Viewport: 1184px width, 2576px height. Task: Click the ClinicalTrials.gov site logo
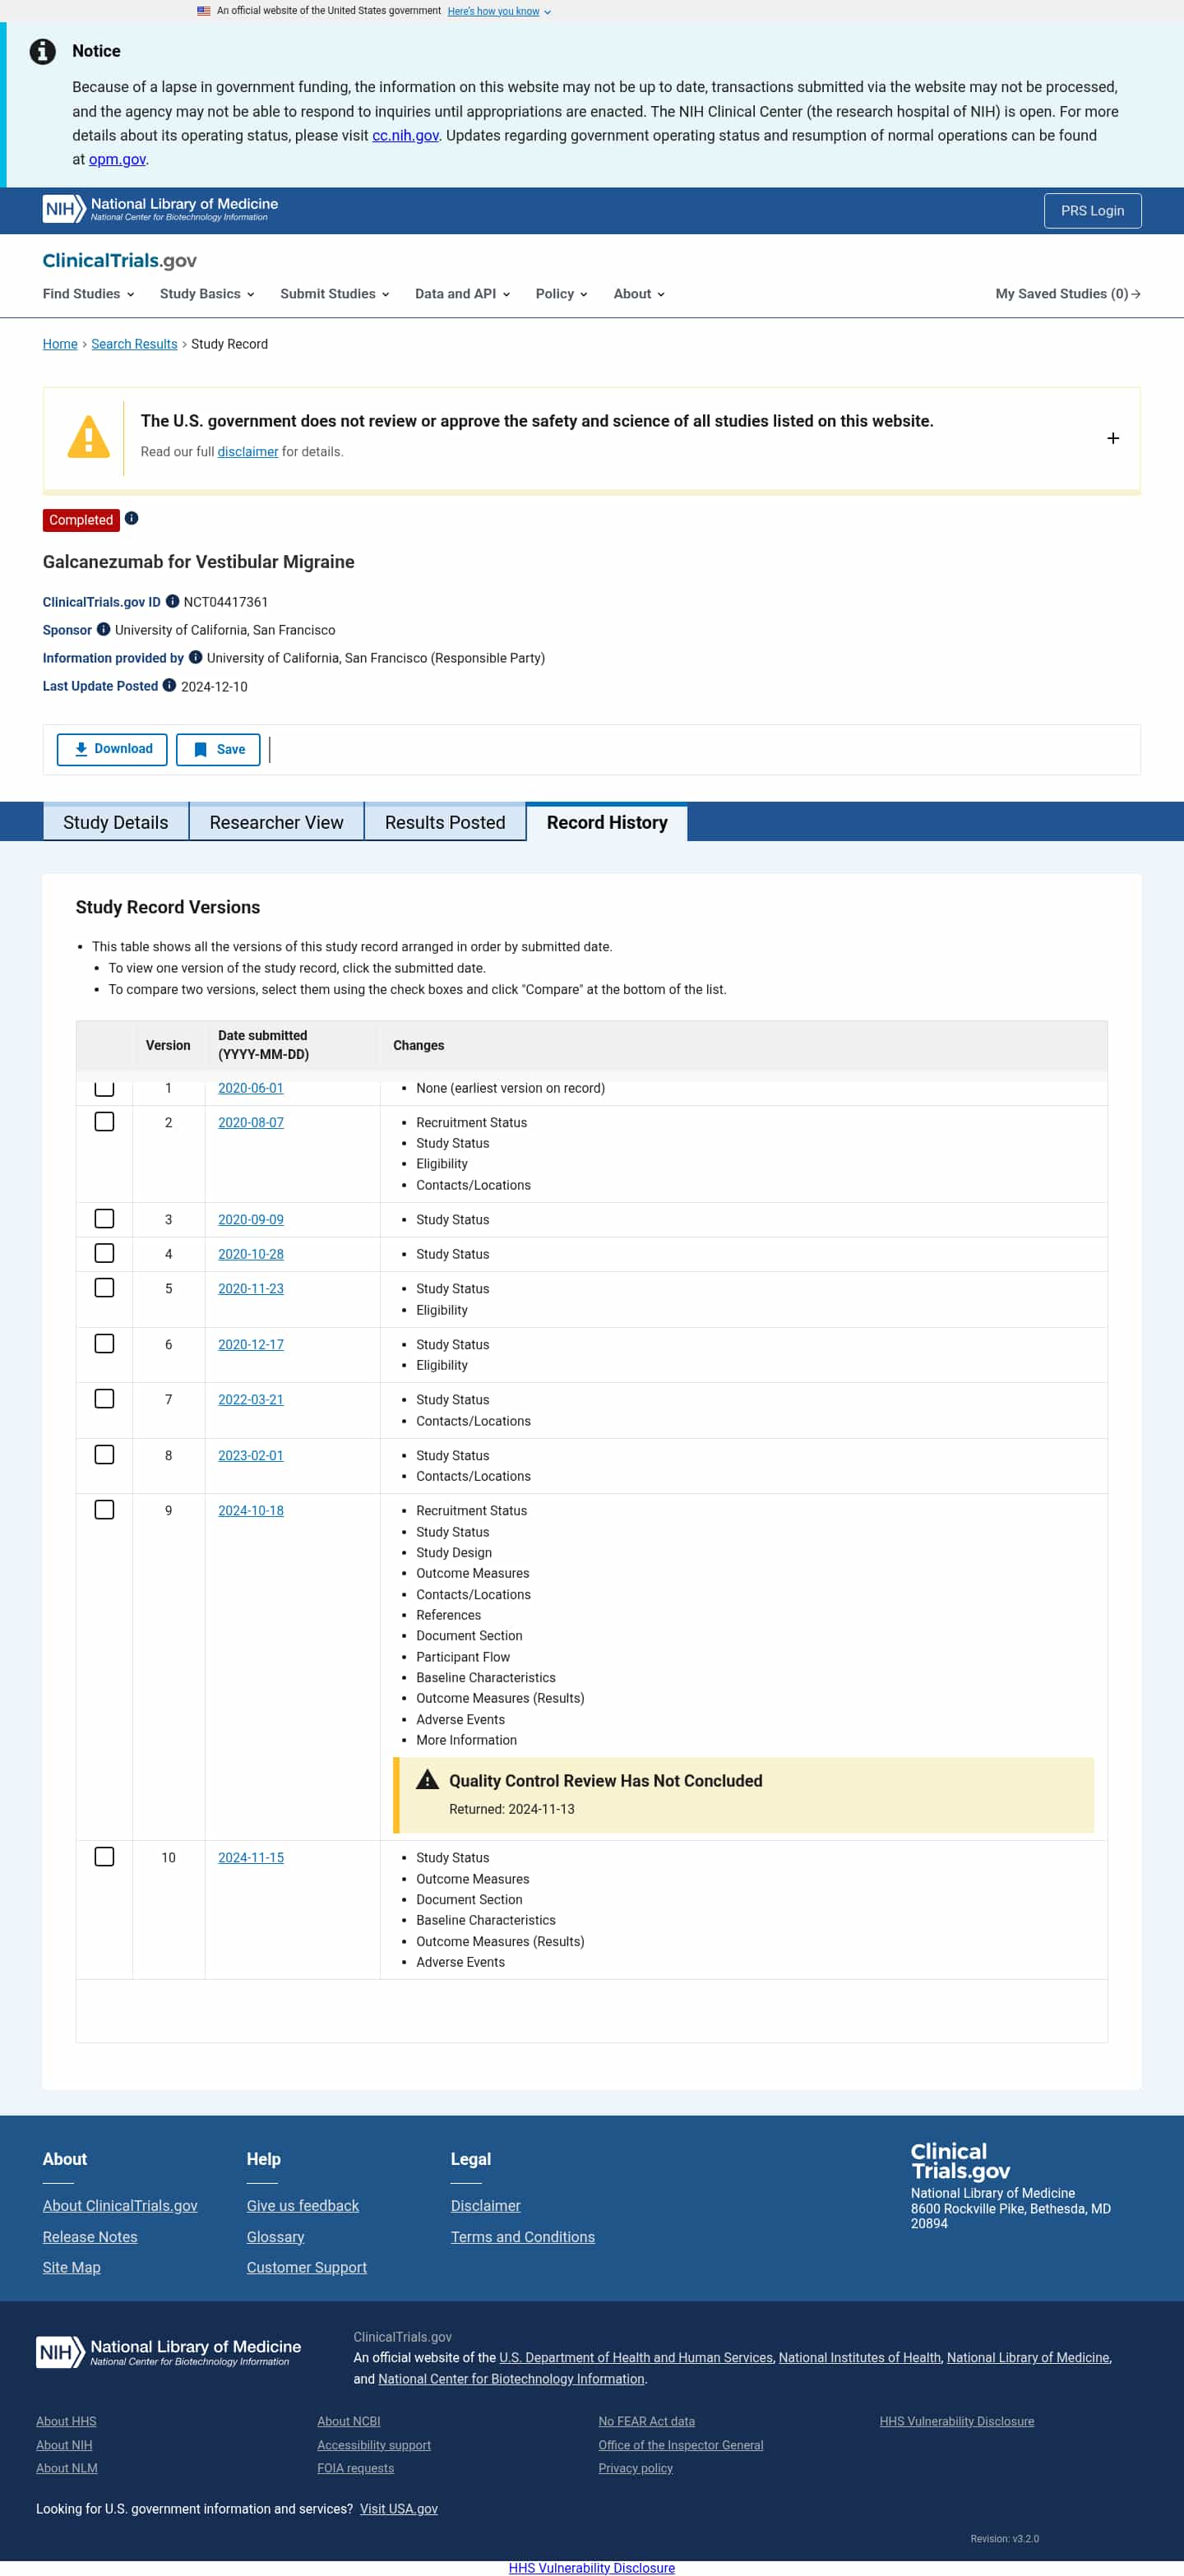119,260
